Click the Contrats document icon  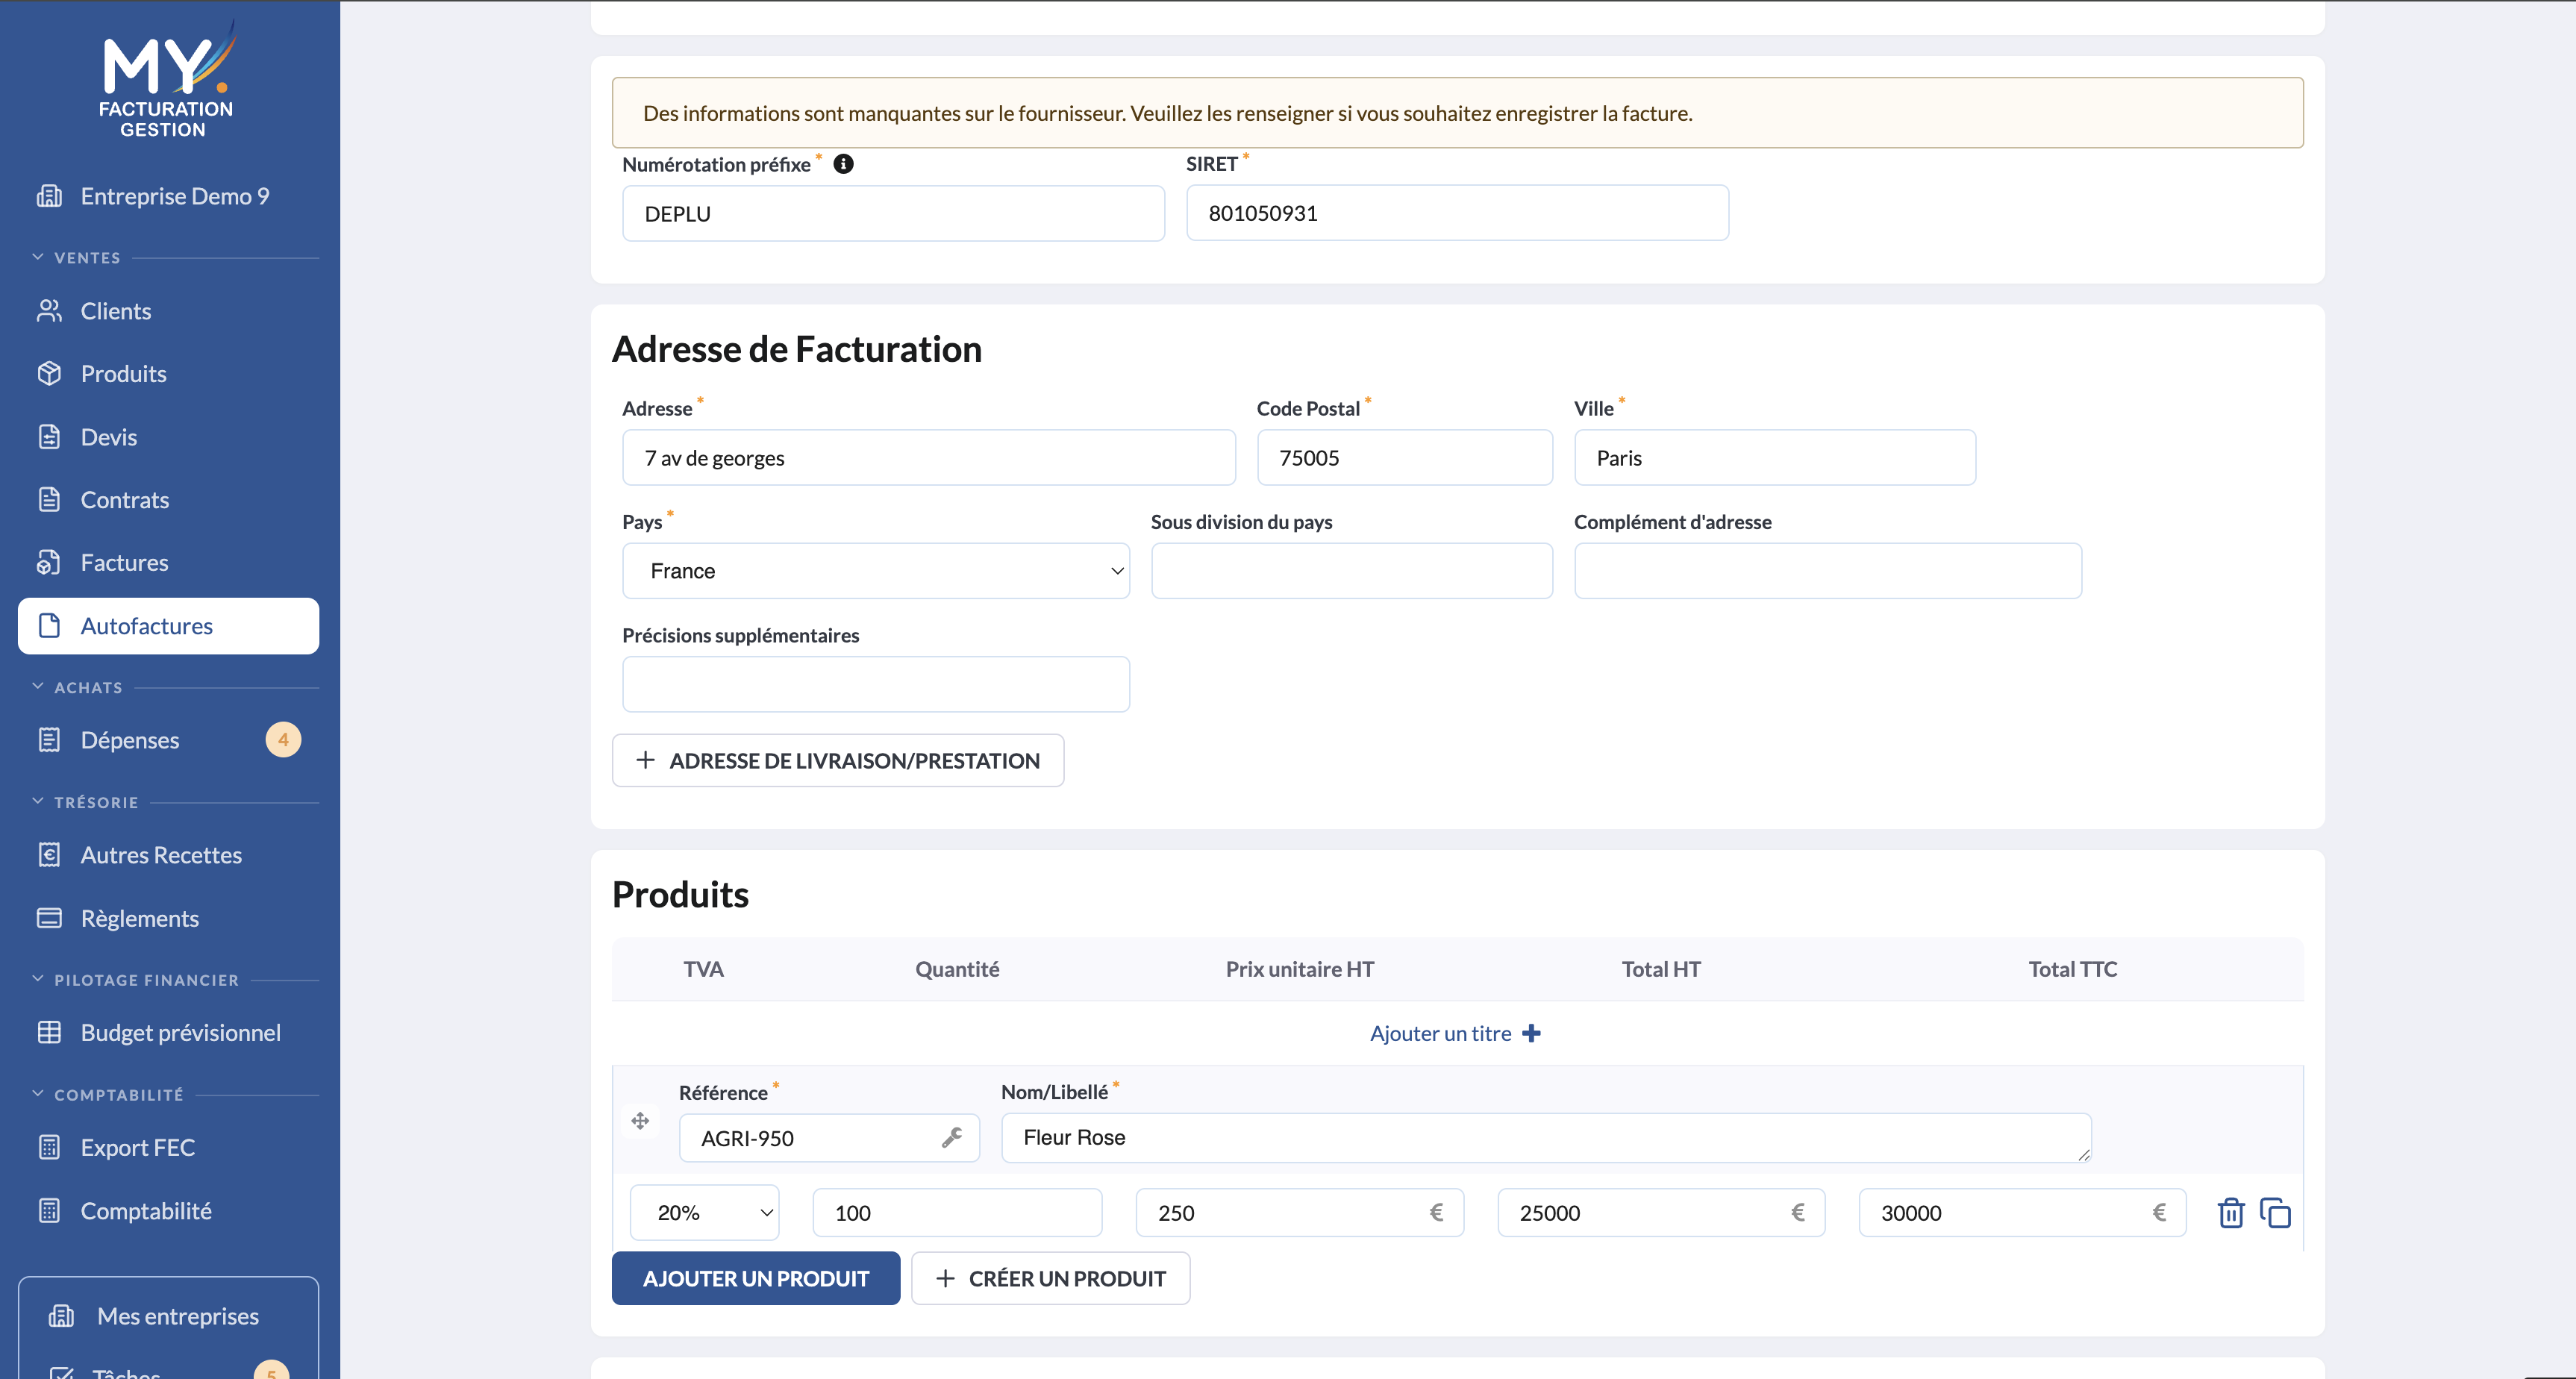pyautogui.click(x=49, y=500)
